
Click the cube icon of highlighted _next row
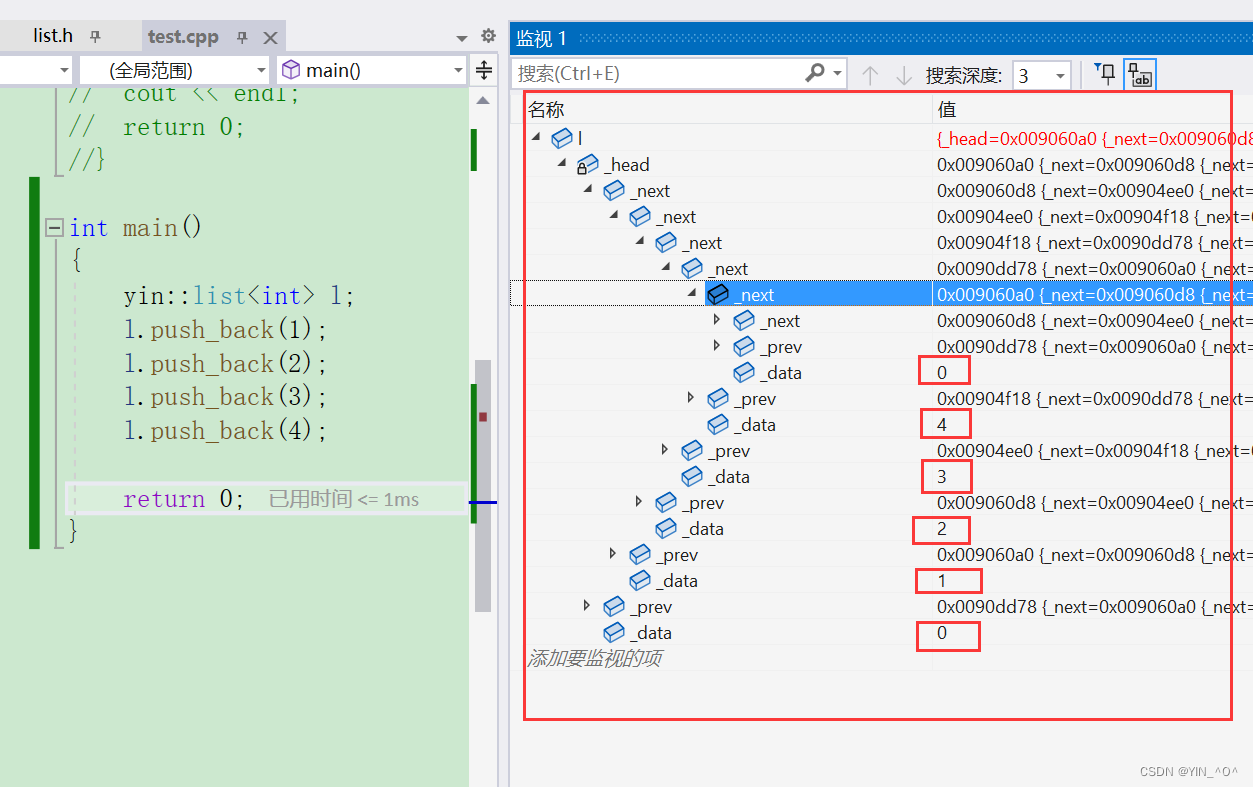[718, 294]
